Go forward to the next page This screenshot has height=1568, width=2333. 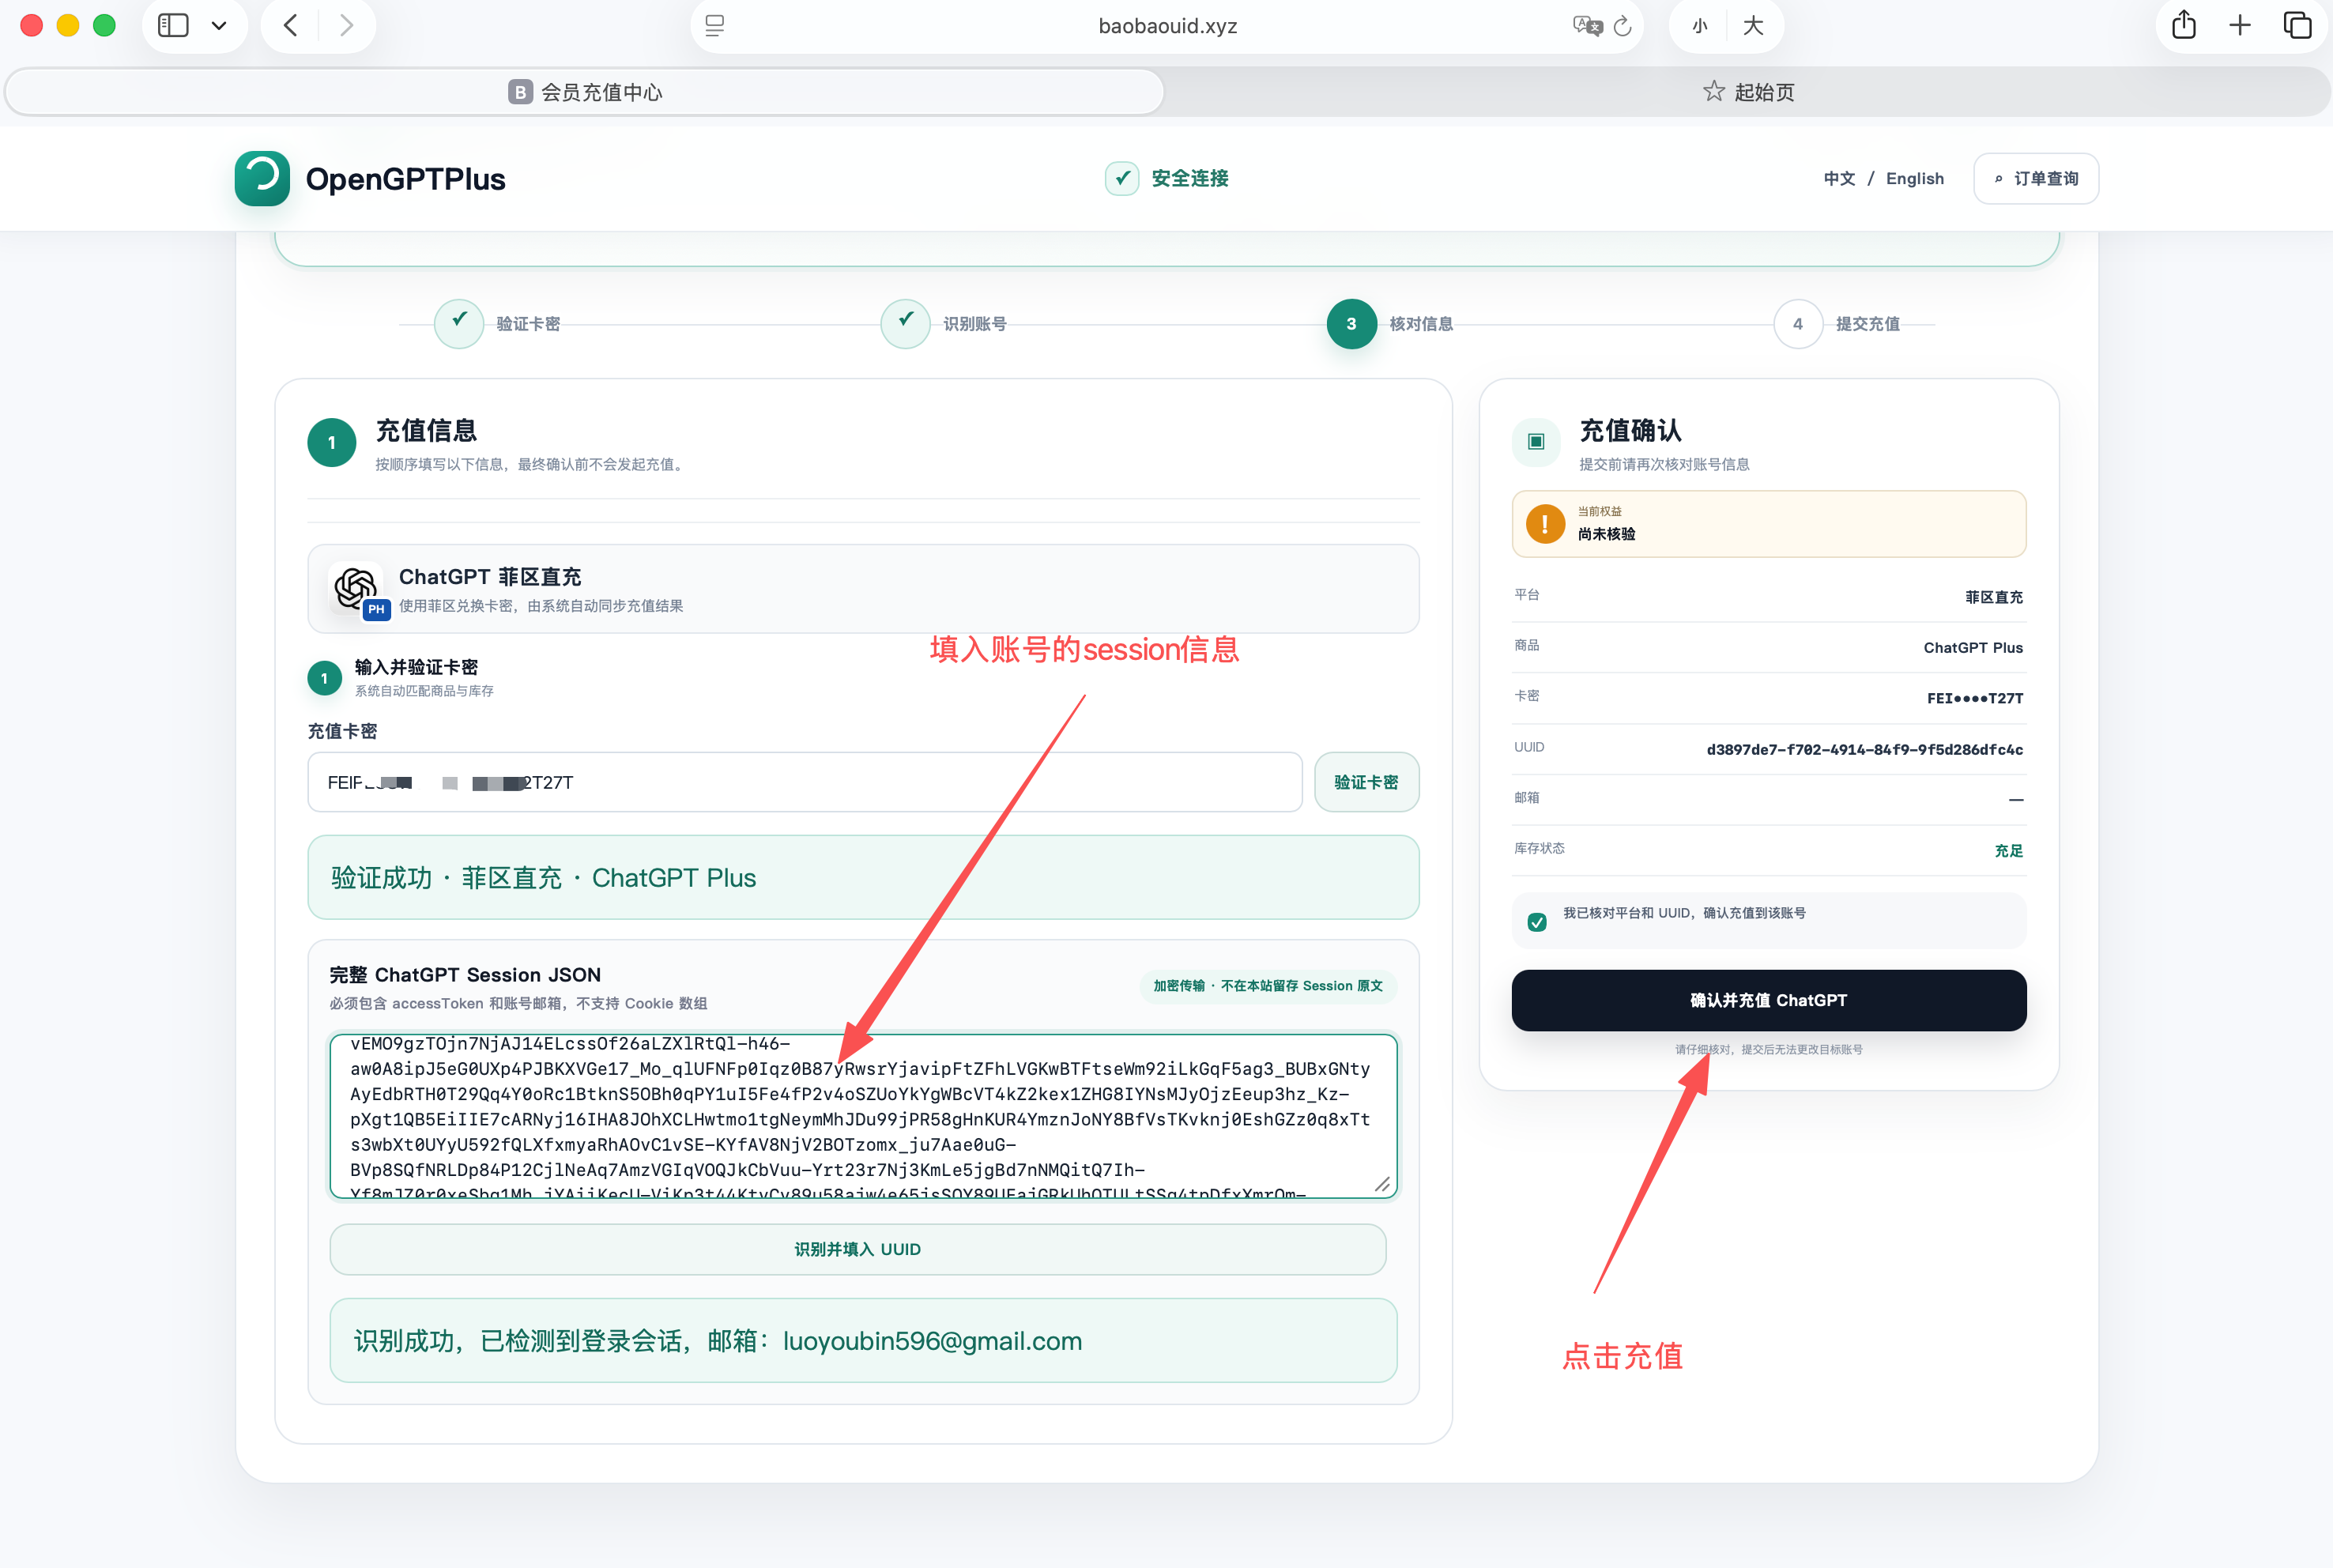[x=346, y=25]
